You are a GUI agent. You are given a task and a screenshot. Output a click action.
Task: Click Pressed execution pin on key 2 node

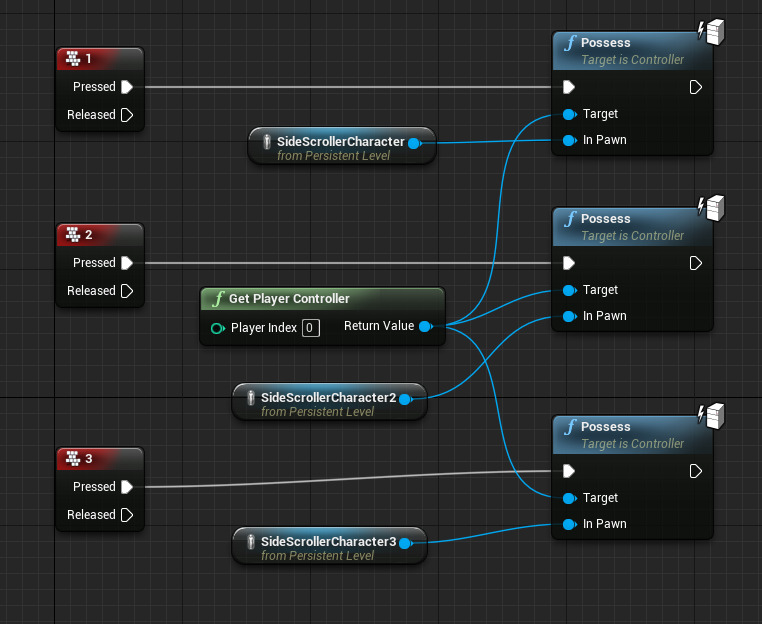pos(127,263)
